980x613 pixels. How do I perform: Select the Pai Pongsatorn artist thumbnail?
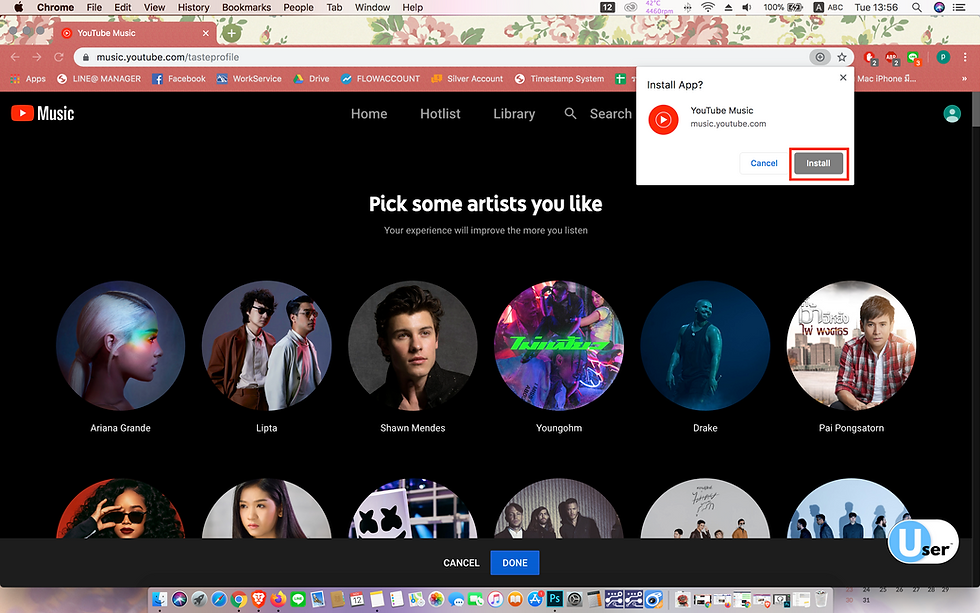(x=851, y=346)
